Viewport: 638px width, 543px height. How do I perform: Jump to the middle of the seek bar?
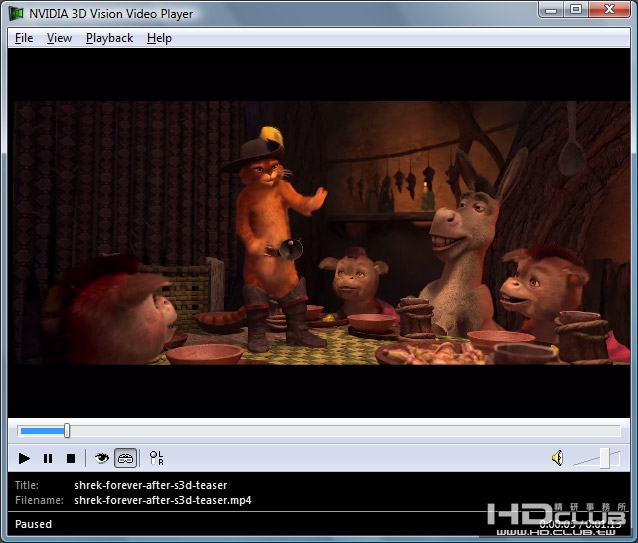[319, 431]
